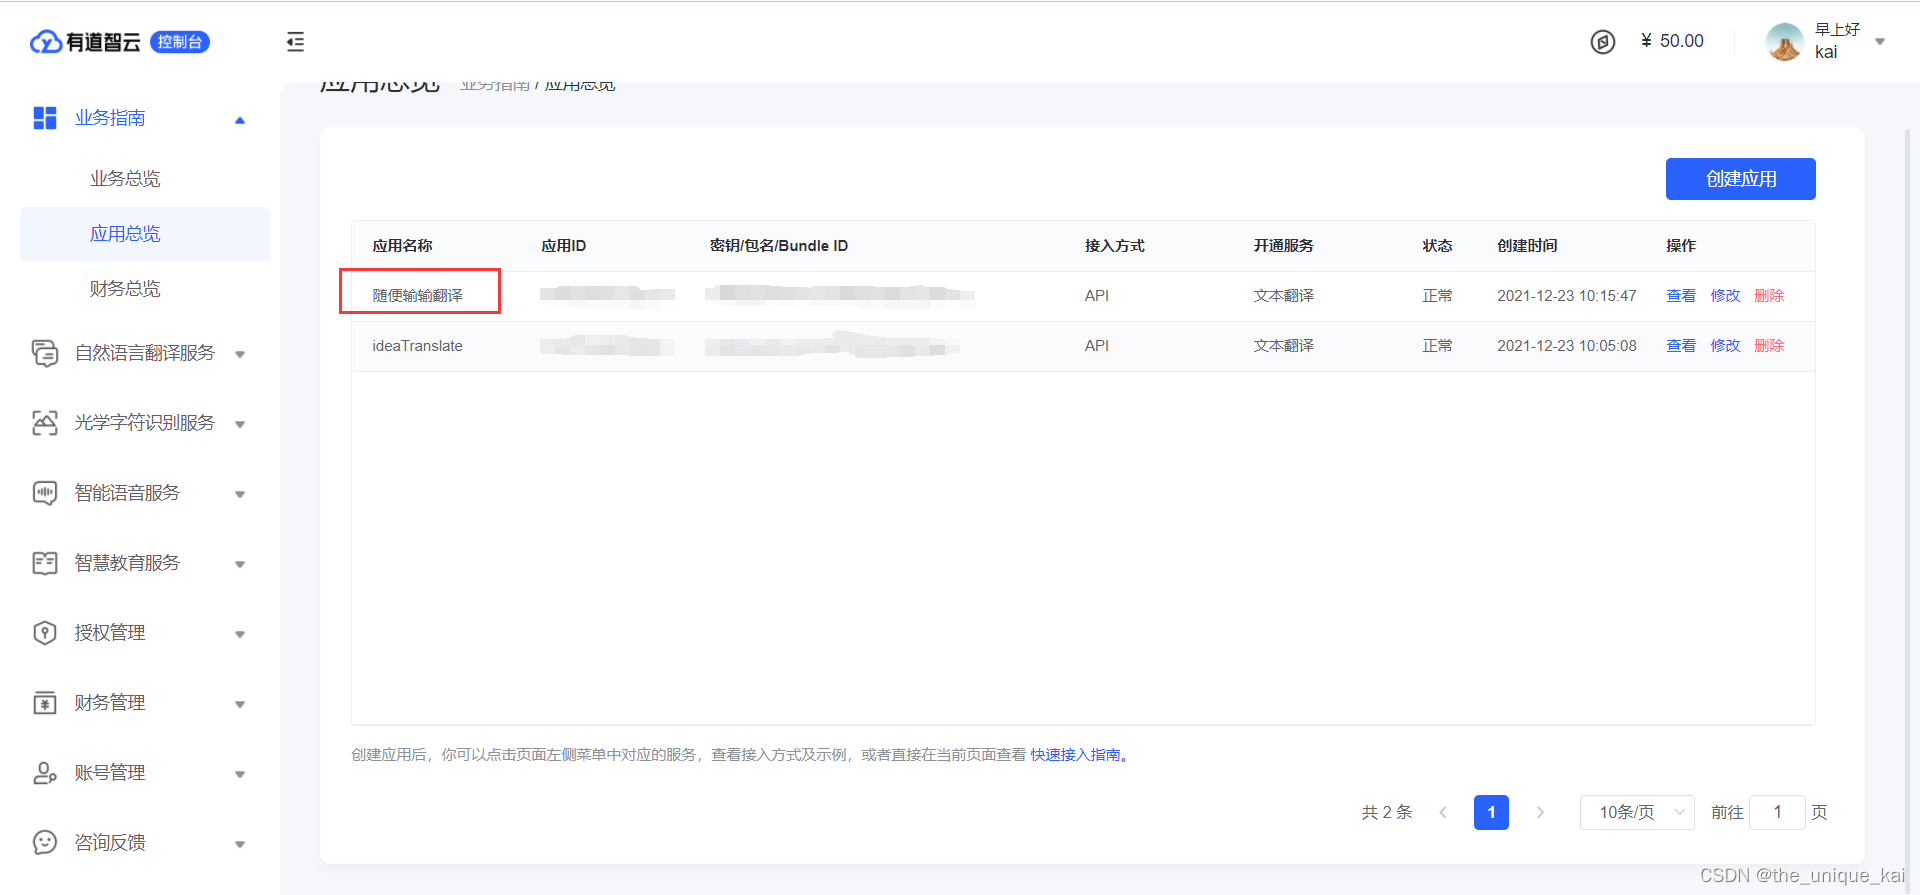Click the 共 2 条 total count
Image resolution: width=1920 pixels, height=895 pixels.
point(1387,812)
